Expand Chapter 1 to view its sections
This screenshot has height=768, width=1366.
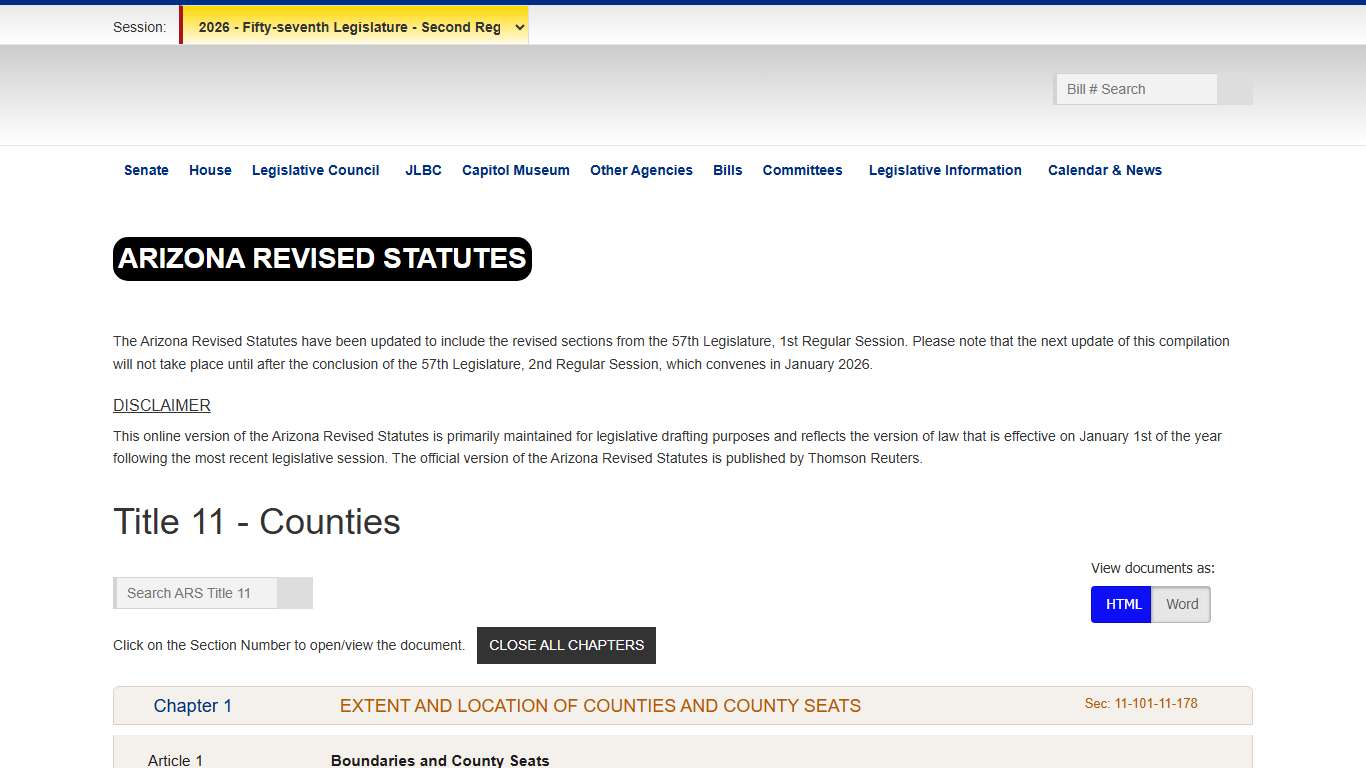[x=193, y=705]
